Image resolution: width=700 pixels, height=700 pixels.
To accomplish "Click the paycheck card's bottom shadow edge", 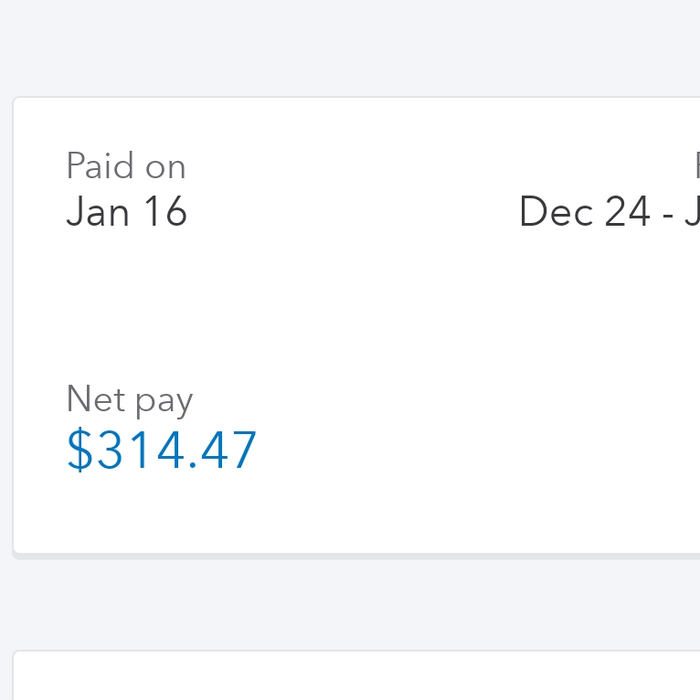I will coord(350,555).
